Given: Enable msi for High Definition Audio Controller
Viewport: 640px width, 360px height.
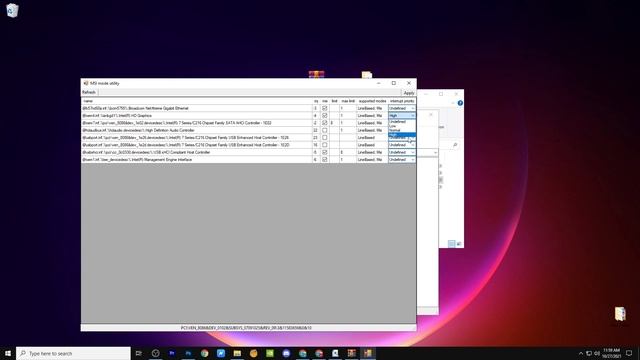Looking at the screenshot, I should tap(324, 130).
